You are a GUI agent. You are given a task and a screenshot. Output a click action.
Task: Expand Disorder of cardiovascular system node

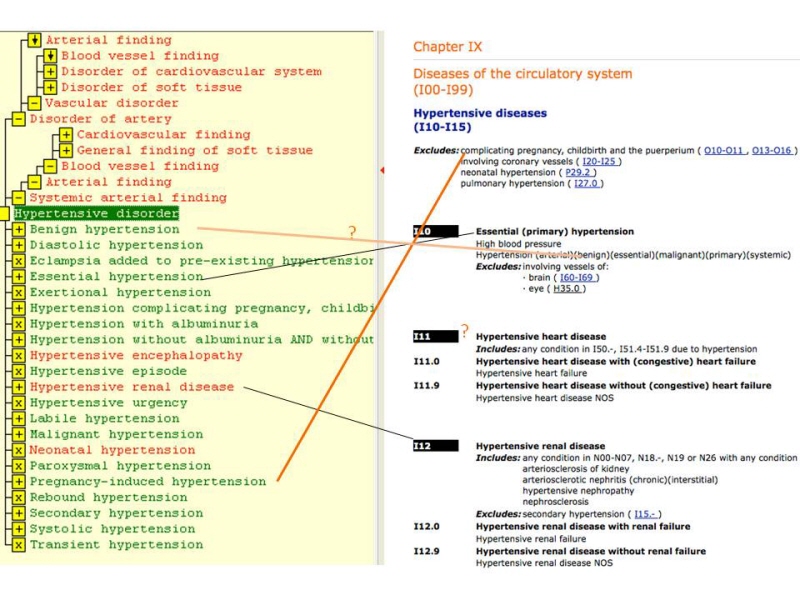(50, 72)
